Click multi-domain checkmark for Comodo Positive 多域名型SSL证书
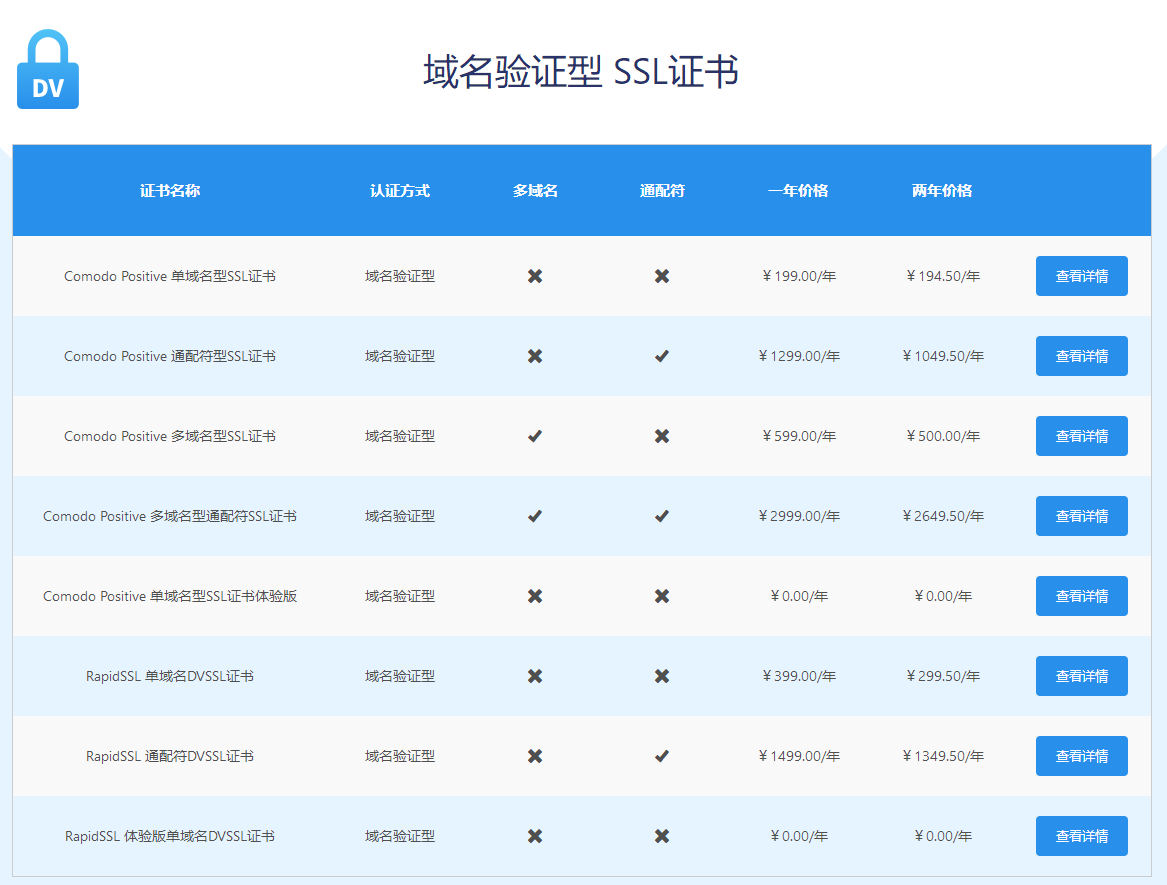This screenshot has width=1167, height=885. pos(534,436)
